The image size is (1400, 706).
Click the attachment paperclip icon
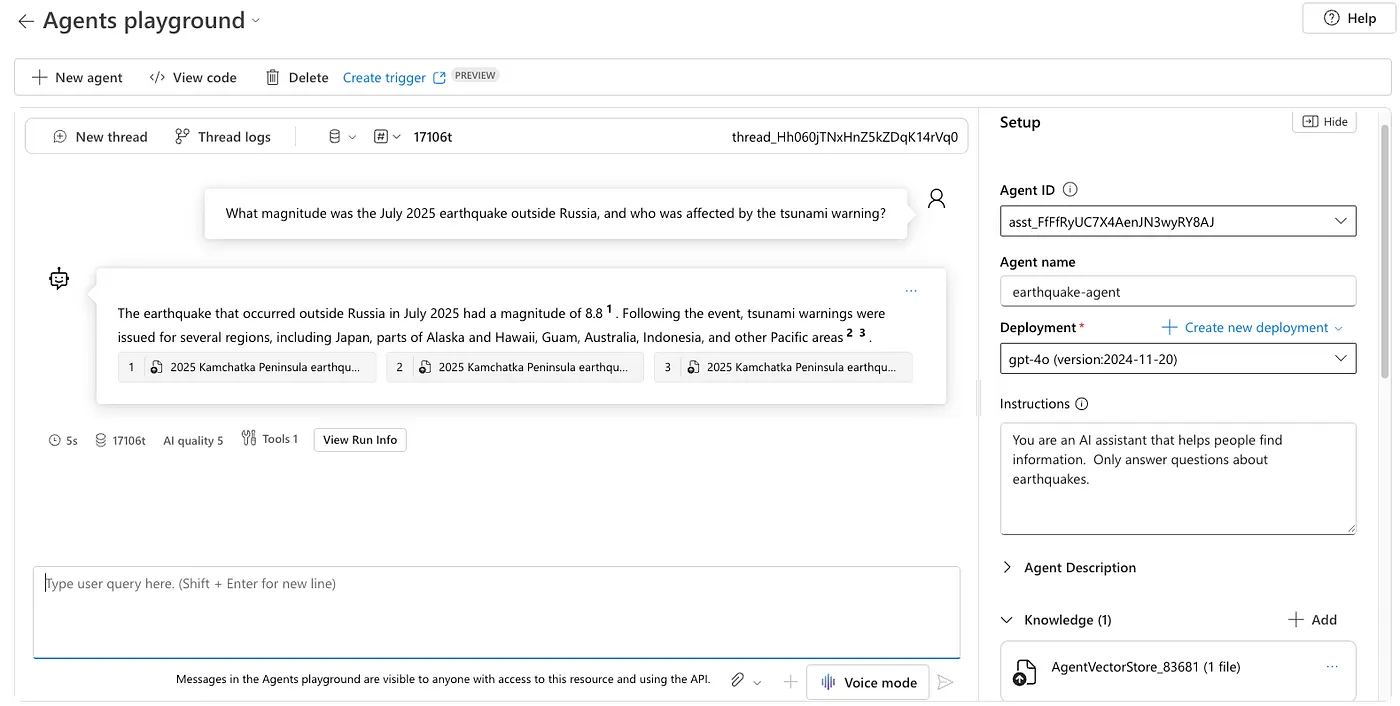[737, 681]
